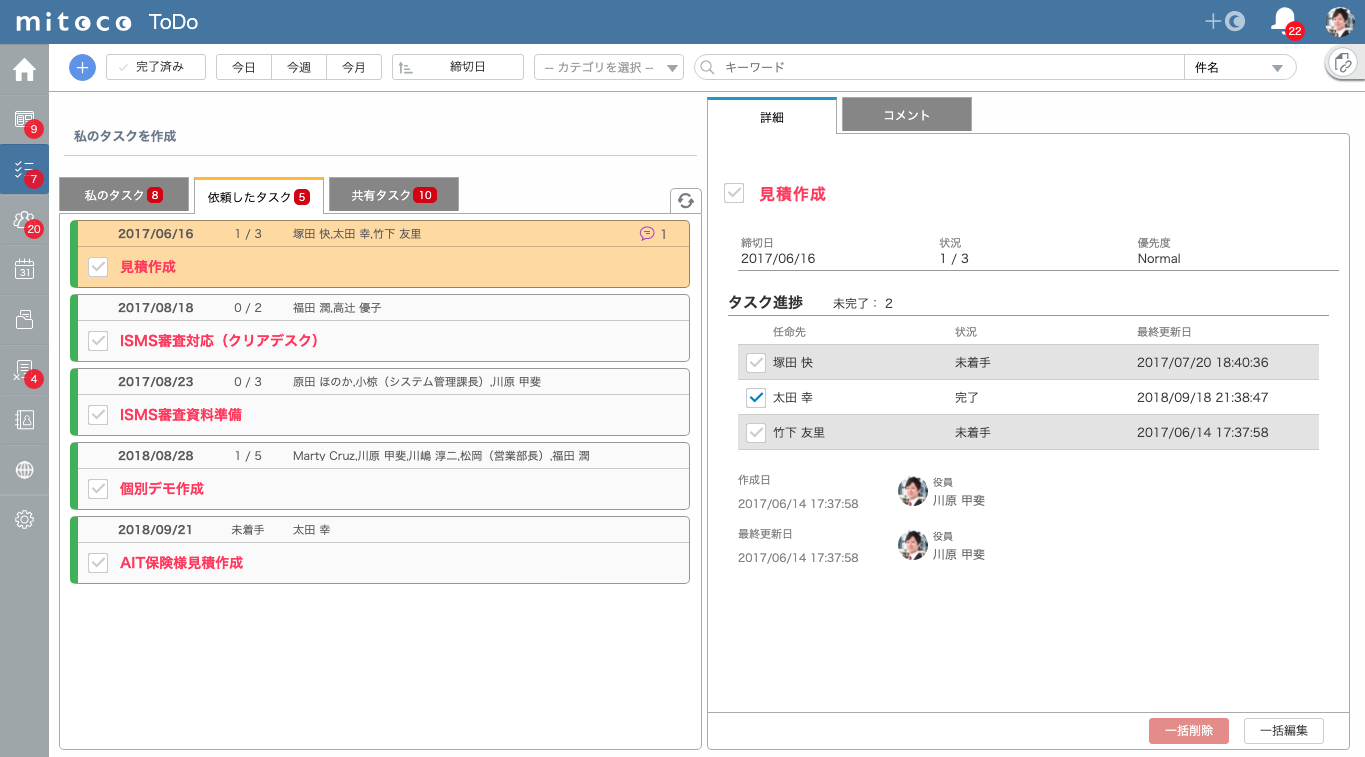Check the ISMS審査対応（クリアデスク） task
The width and height of the screenshot is (1365, 757).
pyautogui.click(x=98, y=341)
